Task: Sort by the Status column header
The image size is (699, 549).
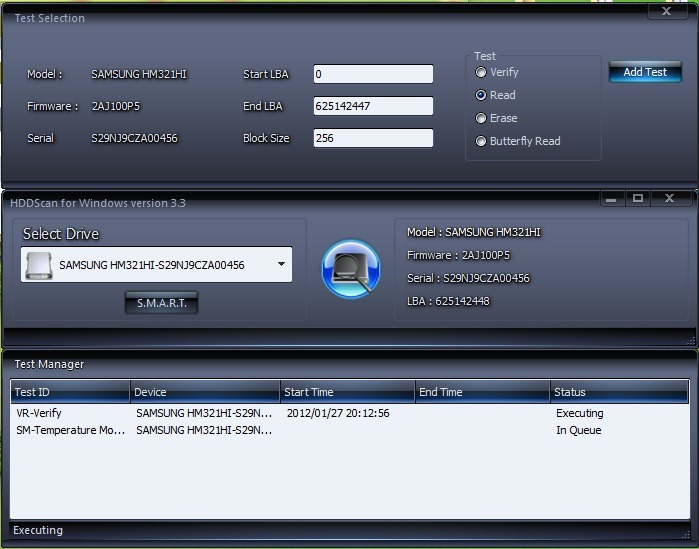Action: pyautogui.click(x=618, y=392)
